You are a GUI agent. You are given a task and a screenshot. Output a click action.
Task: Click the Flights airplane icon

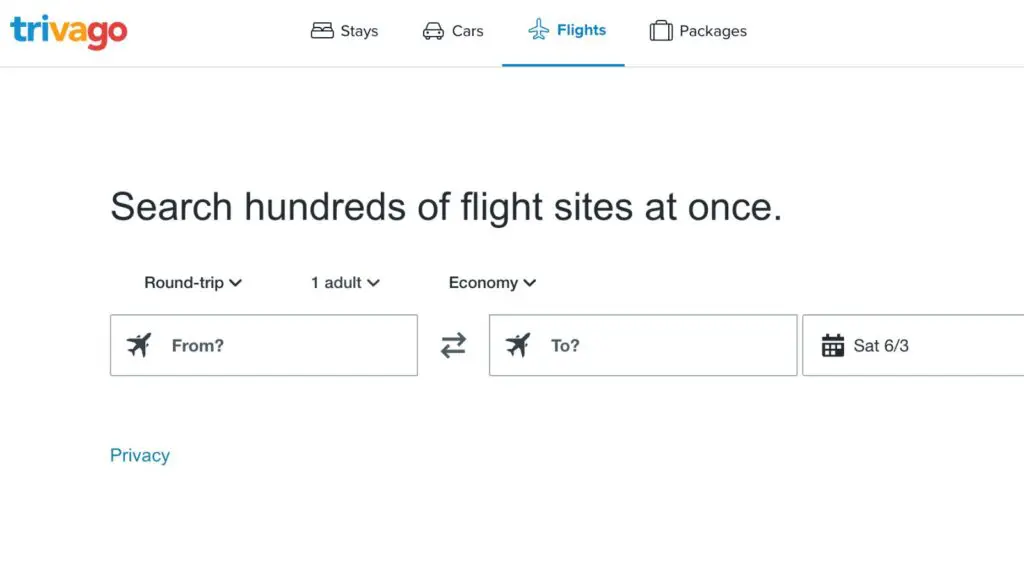(539, 30)
